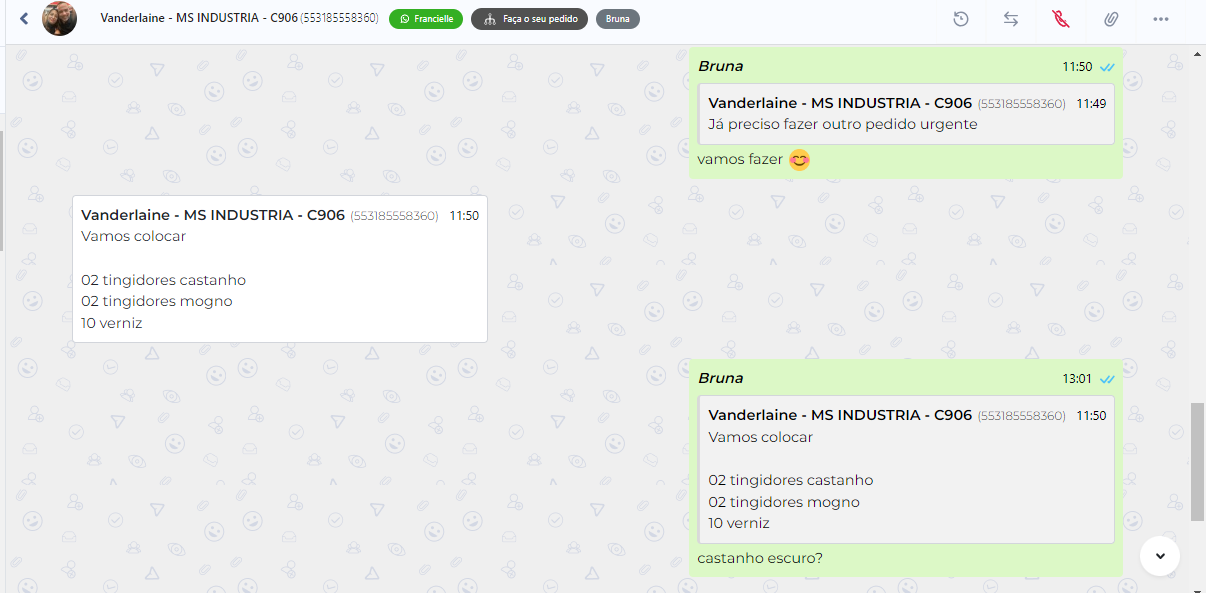
Task: Click the scrollbar down arrow
Action: pos(1197,585)
